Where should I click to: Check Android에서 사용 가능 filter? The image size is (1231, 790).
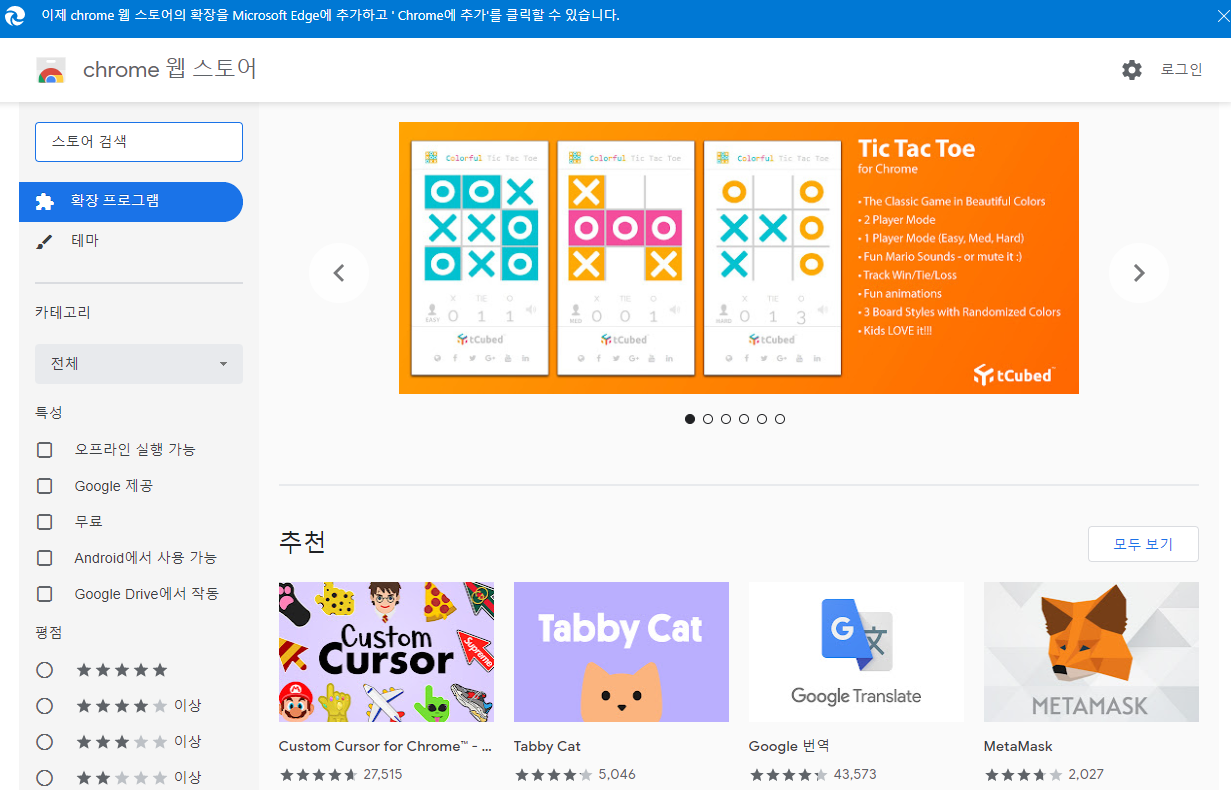(44, 558)
